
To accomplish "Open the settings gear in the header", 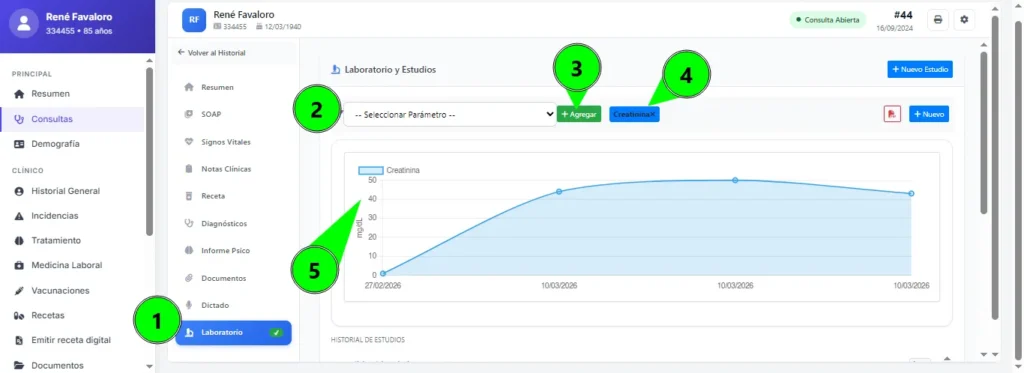I will pos(964,20).
